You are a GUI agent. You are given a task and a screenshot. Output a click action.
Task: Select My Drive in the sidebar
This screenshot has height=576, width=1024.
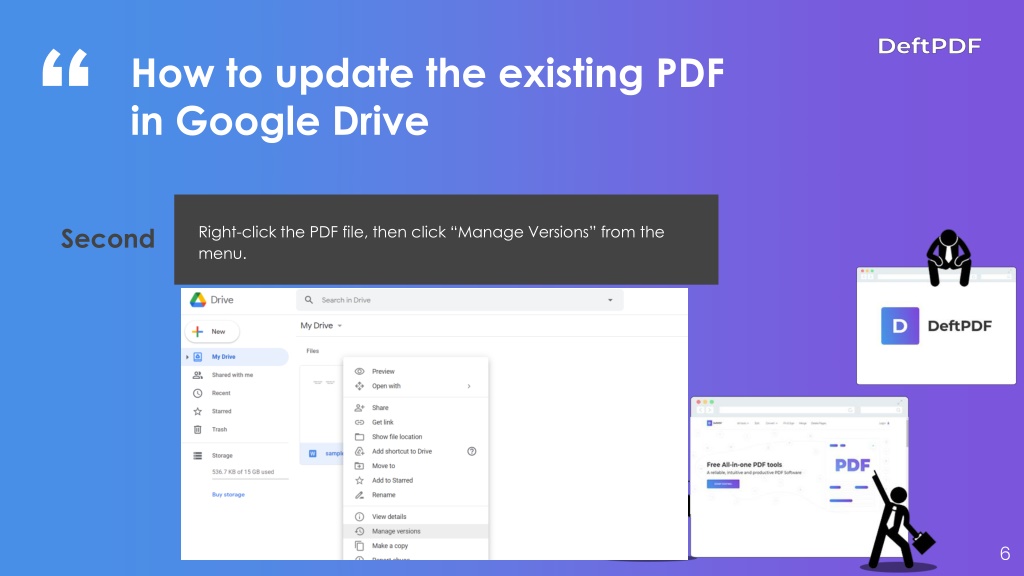pyautogui.click(x=236, y=357)
